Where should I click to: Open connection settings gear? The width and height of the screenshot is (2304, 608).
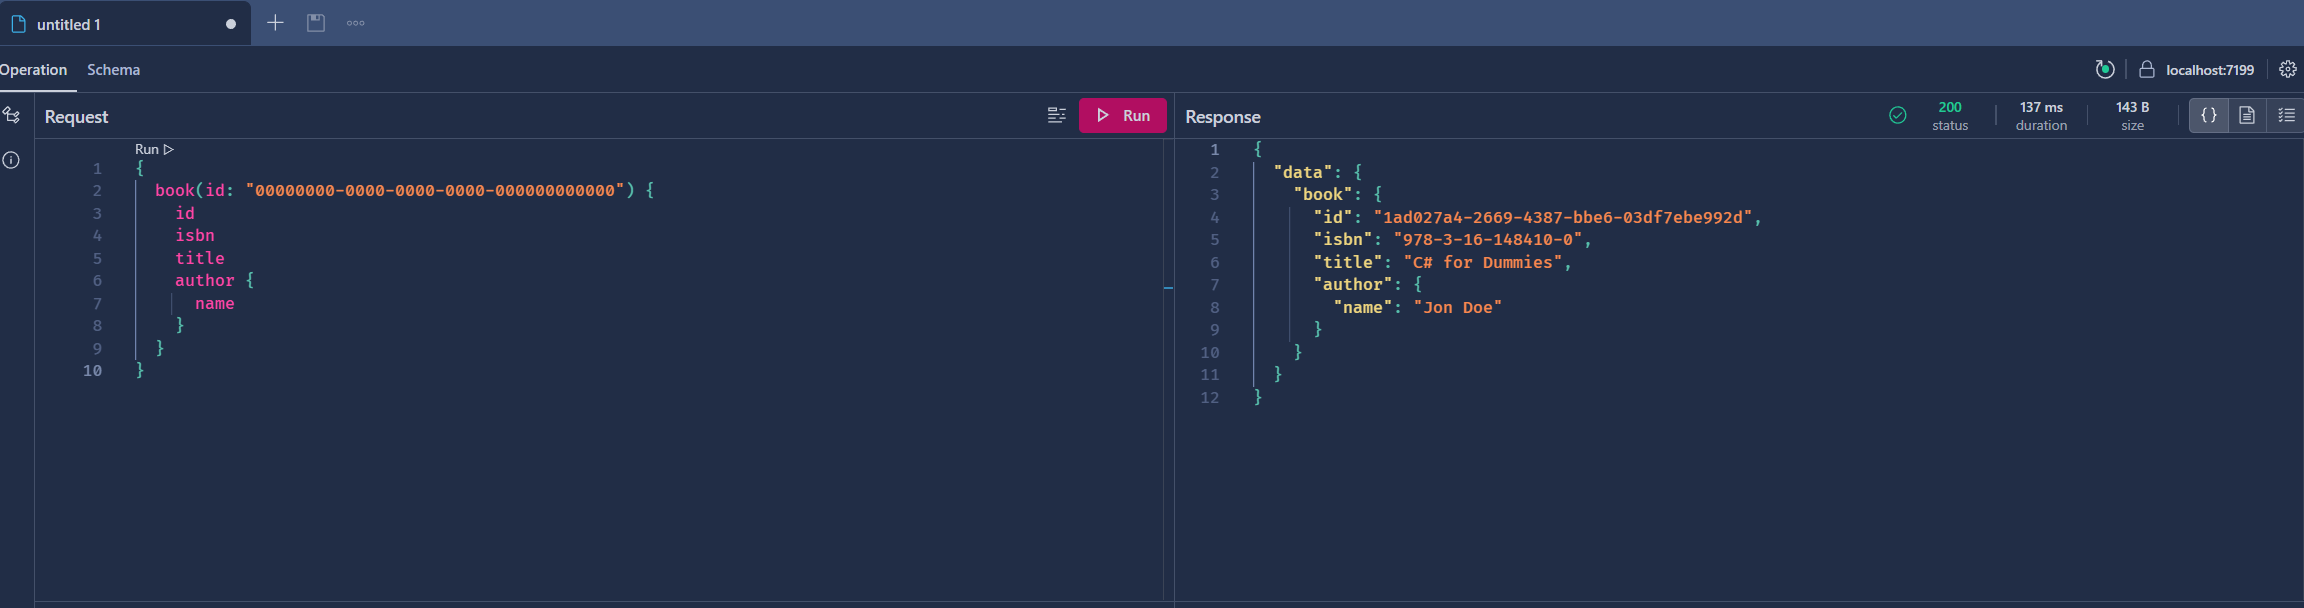pyautogui.click(x=2288, y=69)
